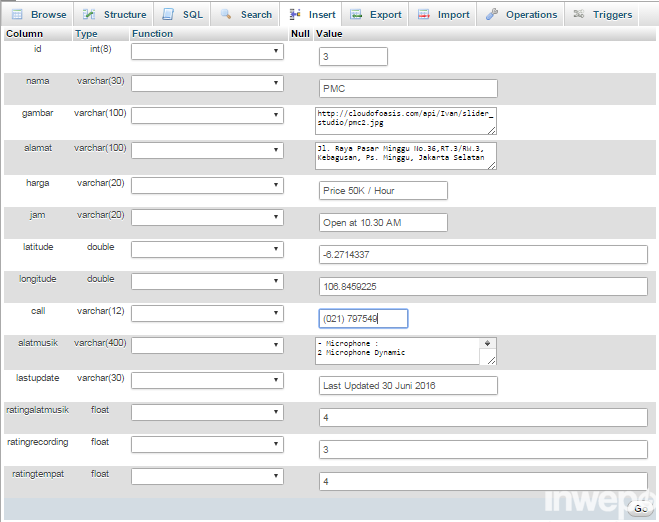Click the Import tab icon
This screenshot has width=659, height=522.
(x=423, y=15)
